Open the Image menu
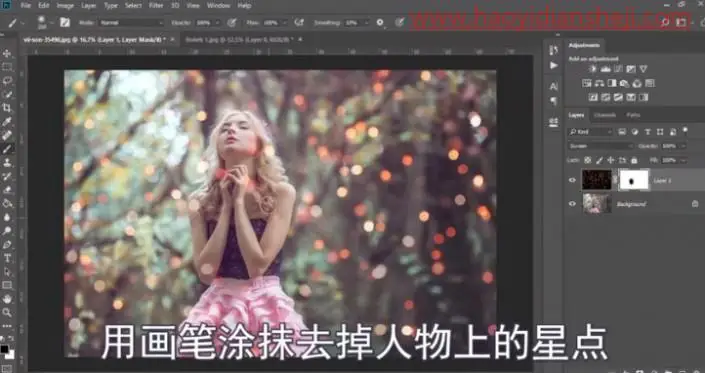The image size is (705, 373). coord(65,6)
